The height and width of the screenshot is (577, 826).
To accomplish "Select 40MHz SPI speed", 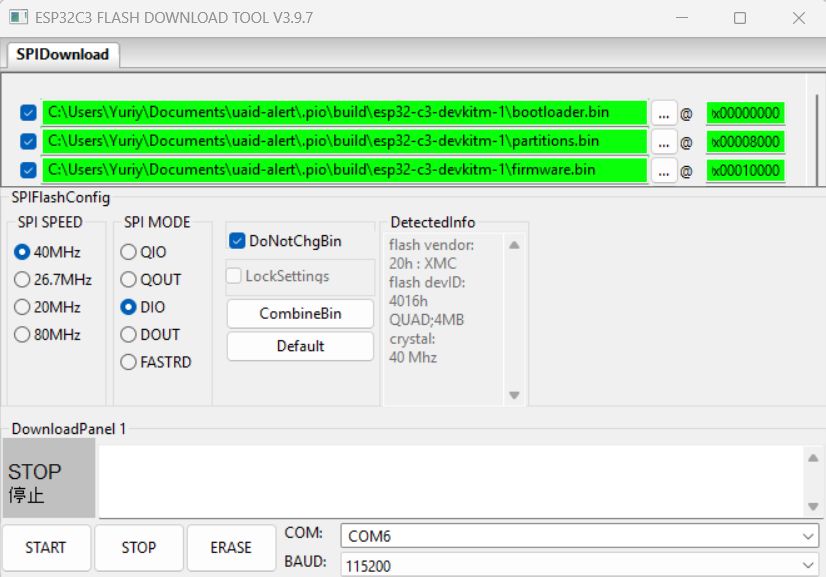I will tap(47, 252).
